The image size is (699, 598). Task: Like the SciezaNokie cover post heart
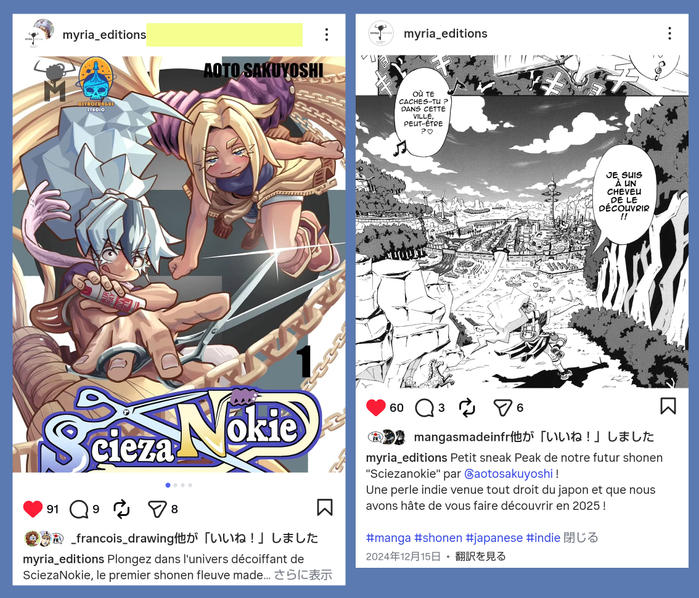coord(33,509)
